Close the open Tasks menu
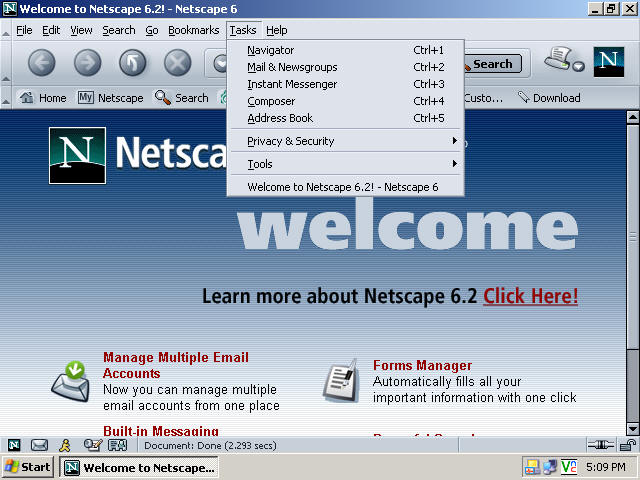 243,30
